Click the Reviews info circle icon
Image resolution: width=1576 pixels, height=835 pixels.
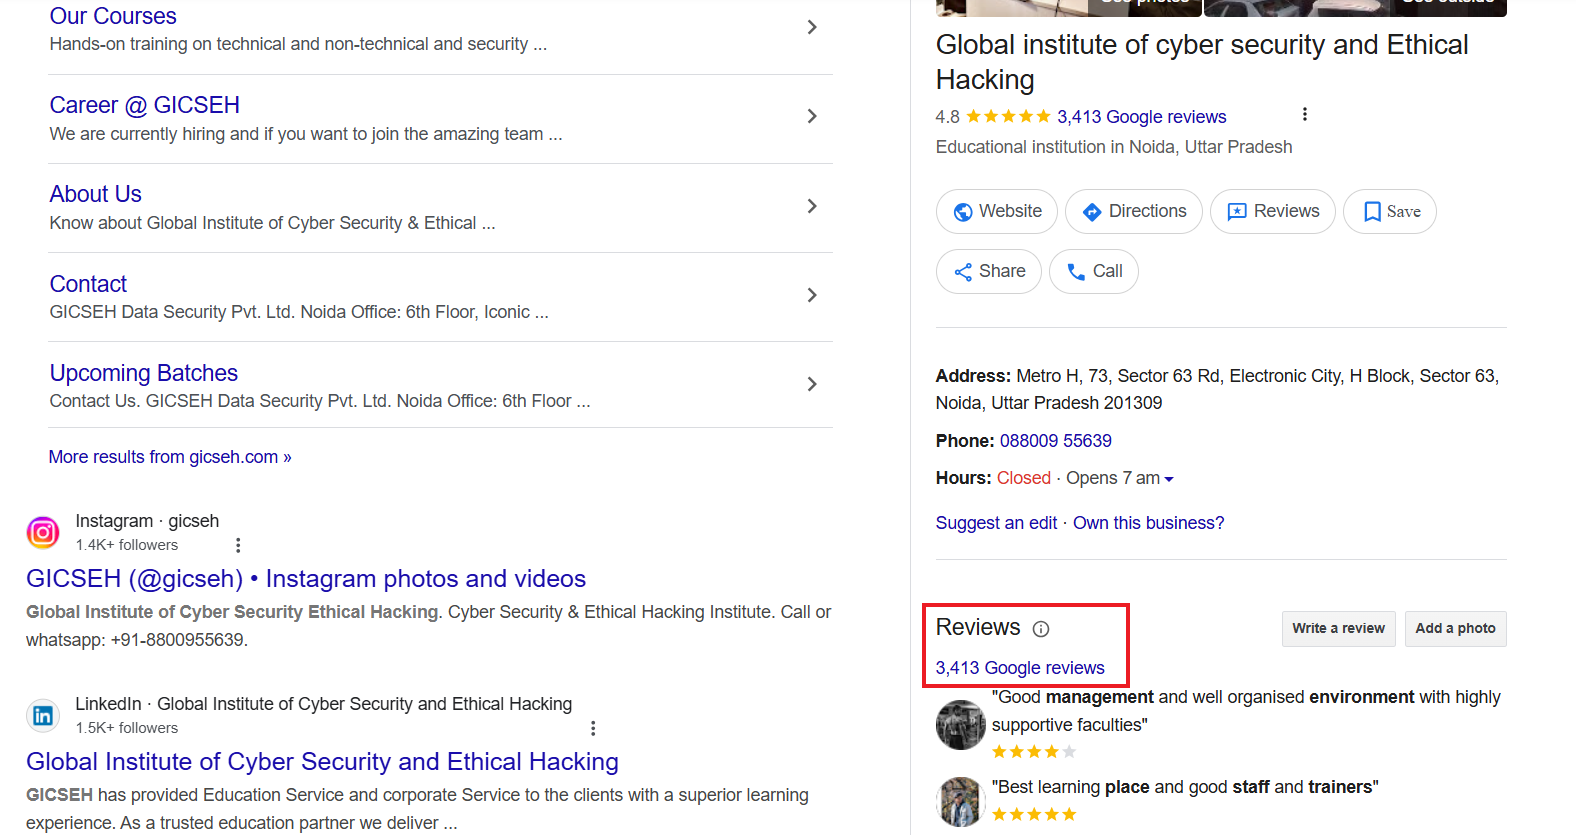(1041, 629)
